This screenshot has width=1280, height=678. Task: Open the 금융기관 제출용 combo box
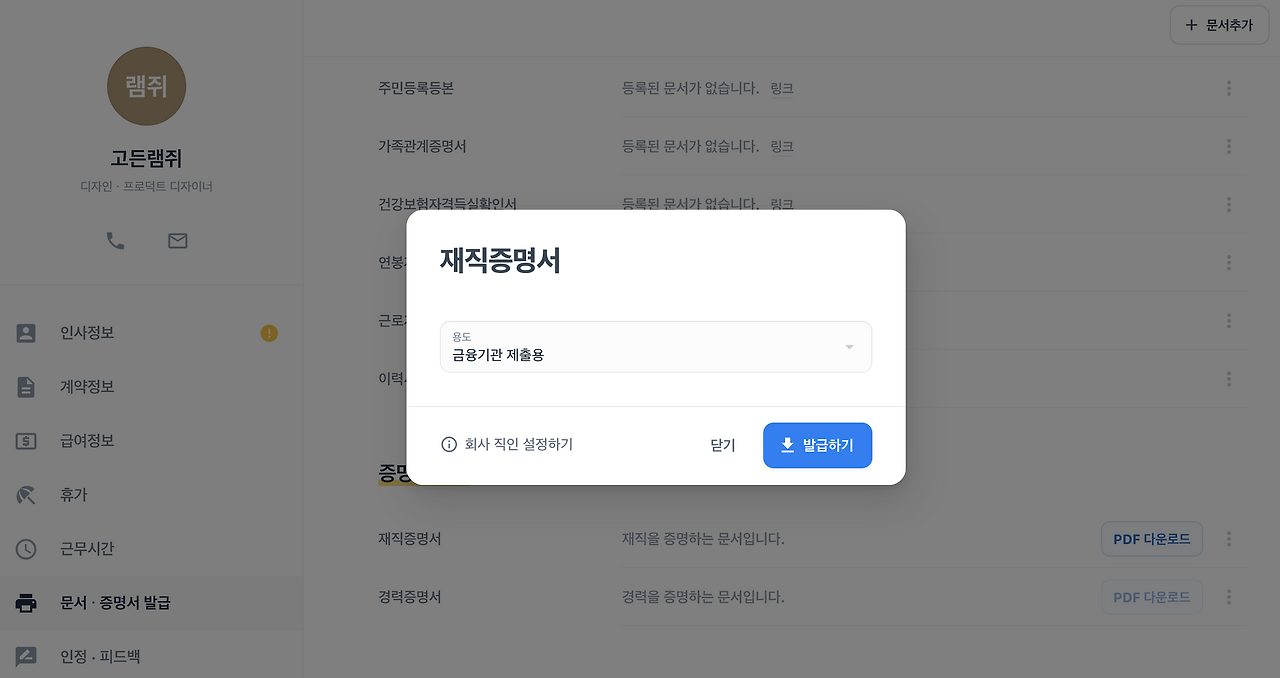click(x=656, y=347)
